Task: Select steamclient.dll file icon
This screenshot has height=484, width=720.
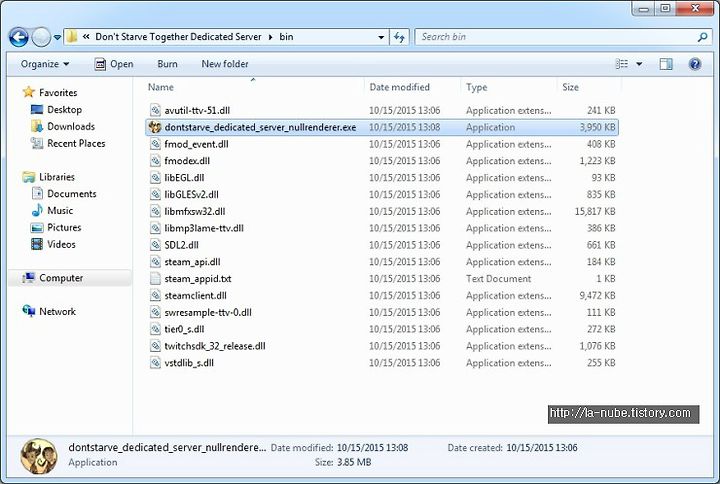Action: 155,296
